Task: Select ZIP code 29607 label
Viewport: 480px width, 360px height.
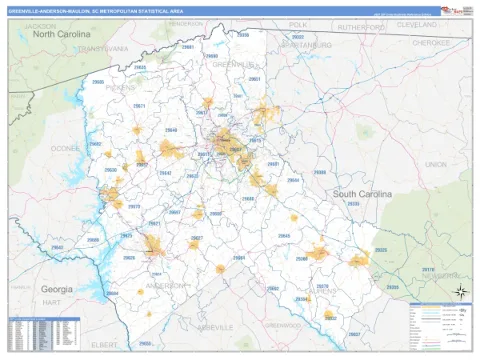Action: click(236, 150)
